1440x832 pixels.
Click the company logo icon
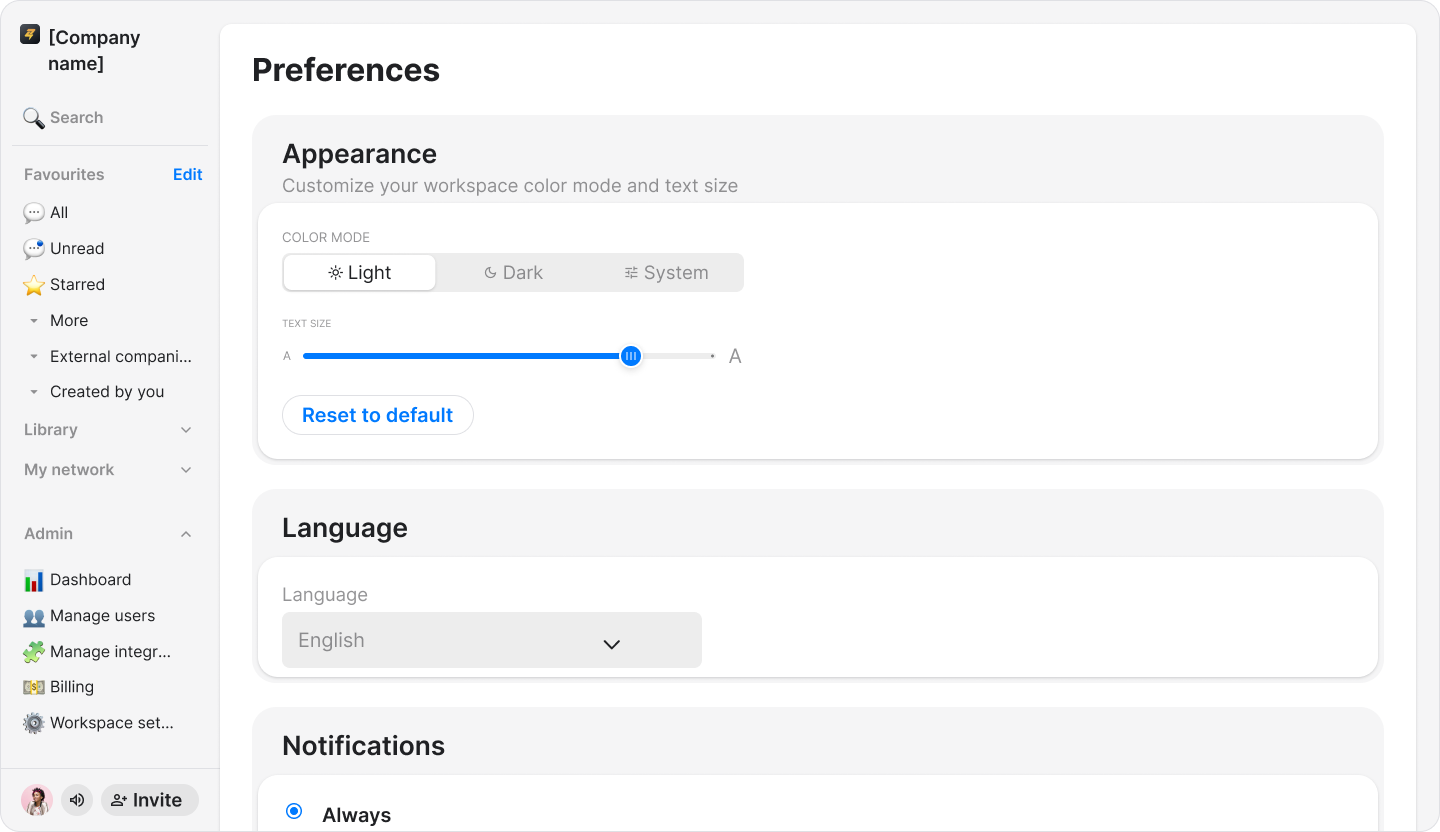point(30,34)
